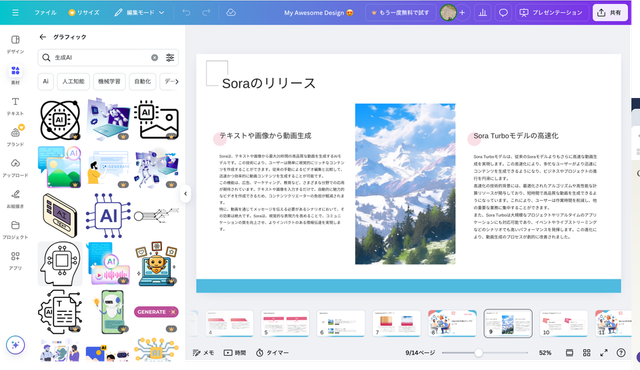640x370 pixels.
Task: Open the タイマー timer
Action: click(272, 352)
